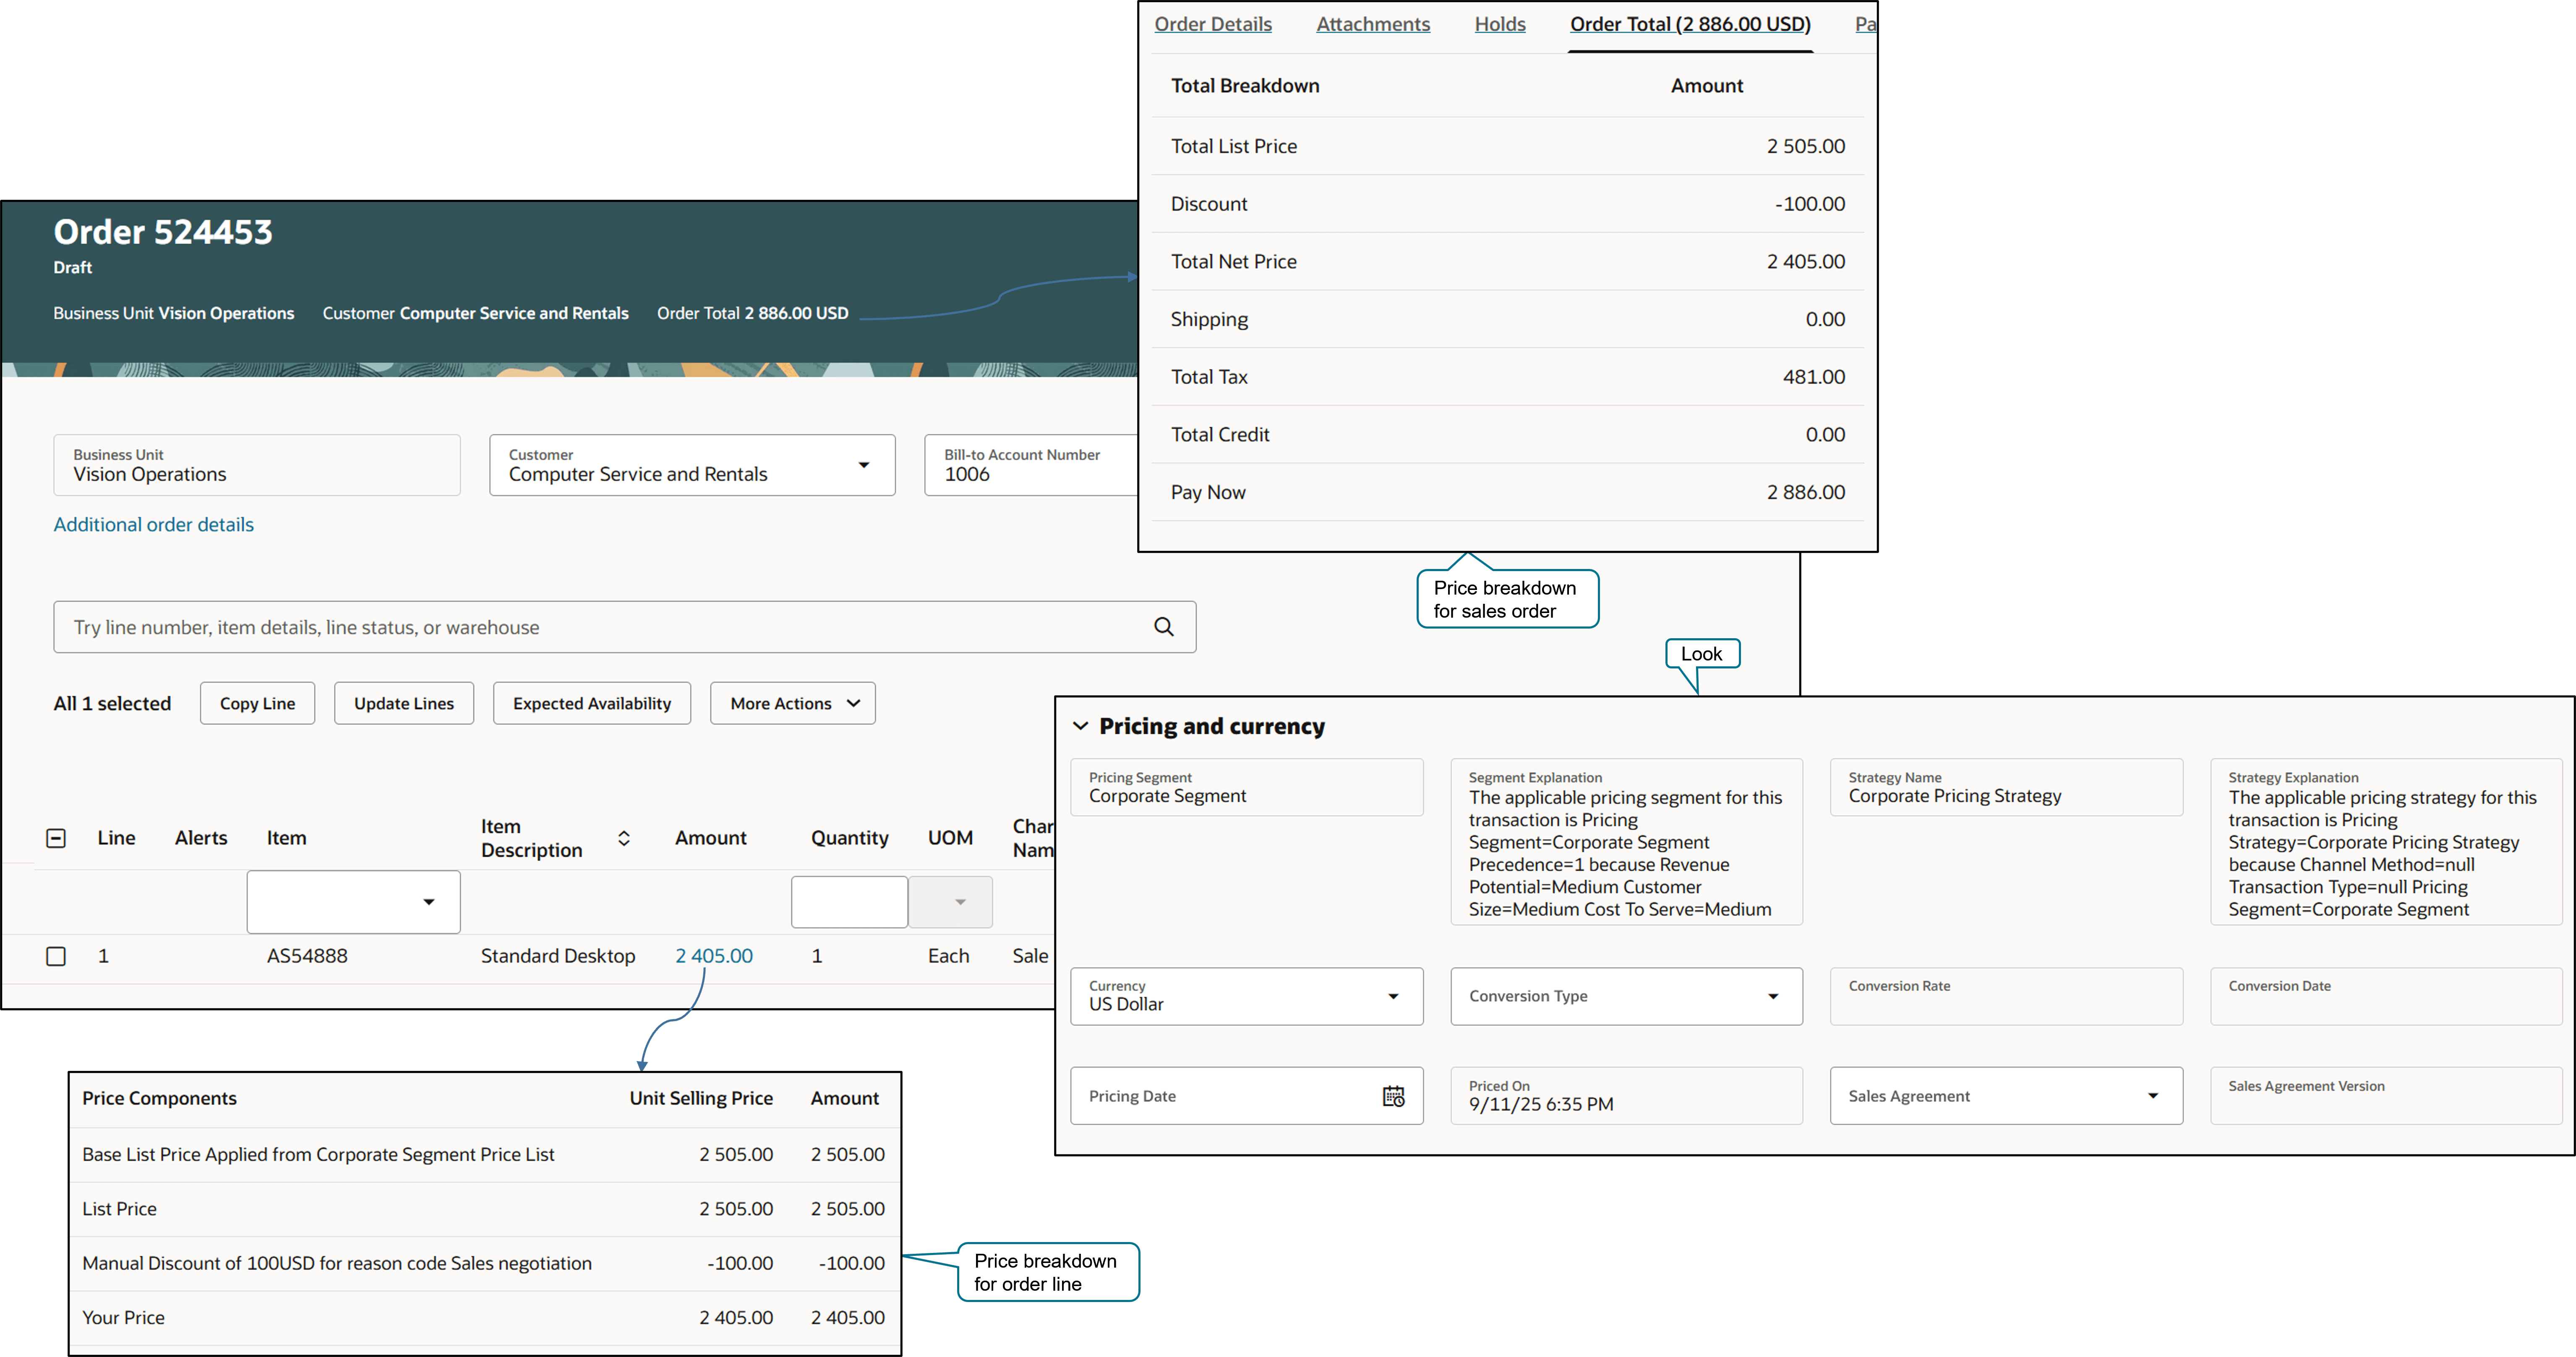The image size is (2576, 1357).
Task: Check the box for line 1
Action: [56, 956]
